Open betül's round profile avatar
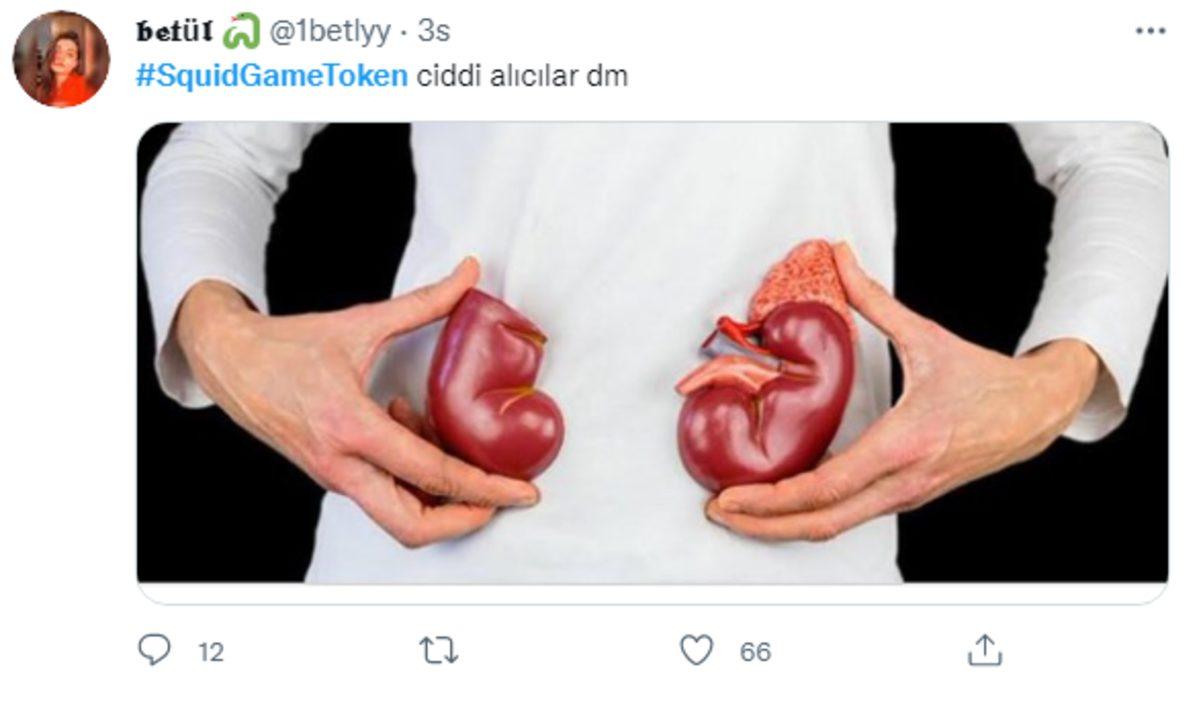 click(61, 59)
